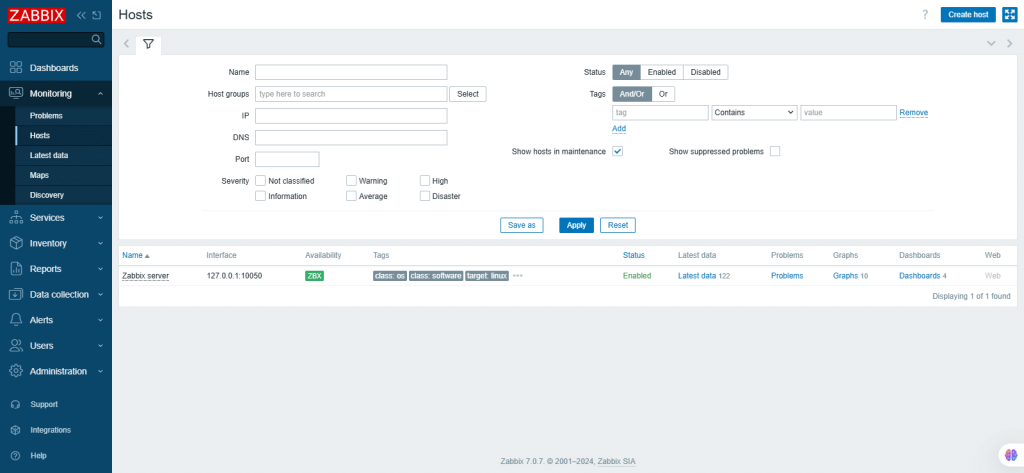Open Latest data under Monitoring
1024x473 pixels.
tap(49, 155)
